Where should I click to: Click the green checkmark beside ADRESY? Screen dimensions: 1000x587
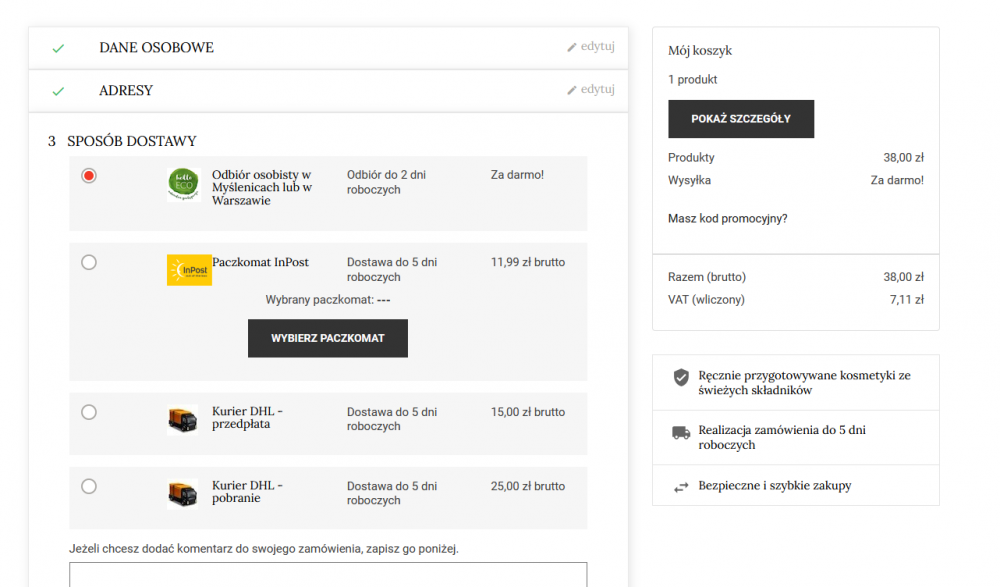pyautogui.click(x=58, y=91)
